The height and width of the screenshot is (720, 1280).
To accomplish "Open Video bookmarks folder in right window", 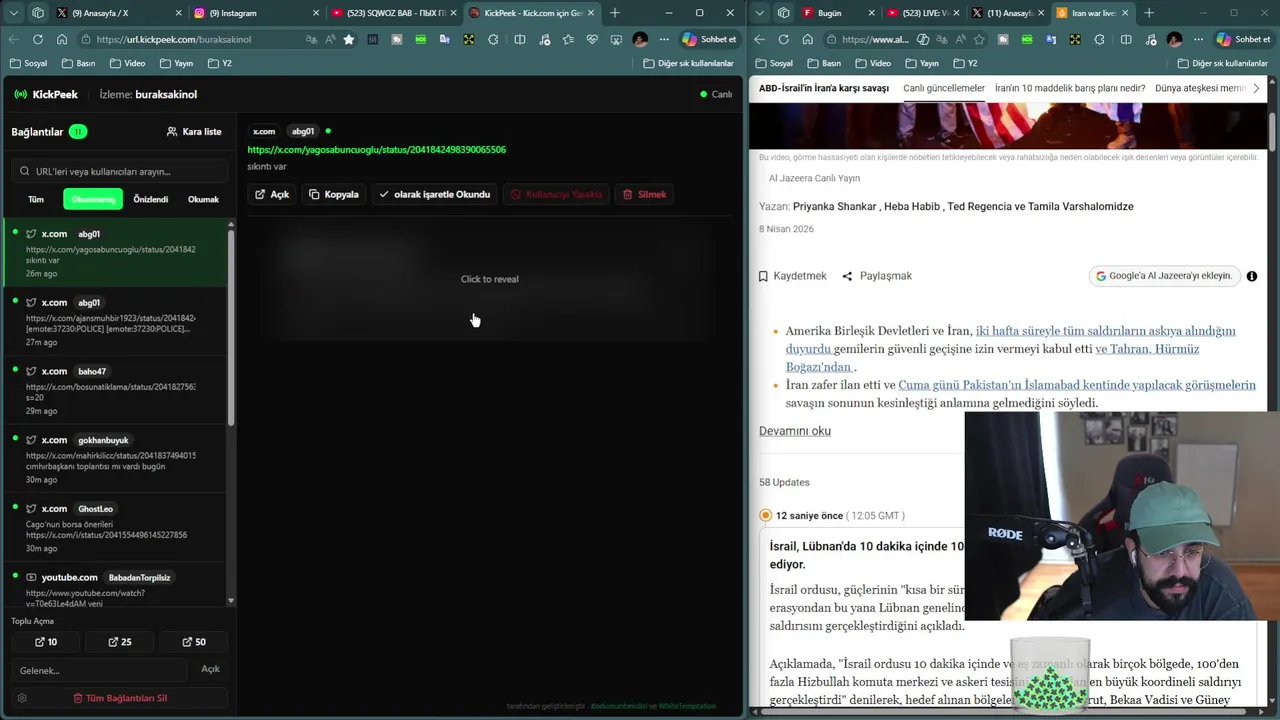I will pyautogui.click(x=871, y=63).
